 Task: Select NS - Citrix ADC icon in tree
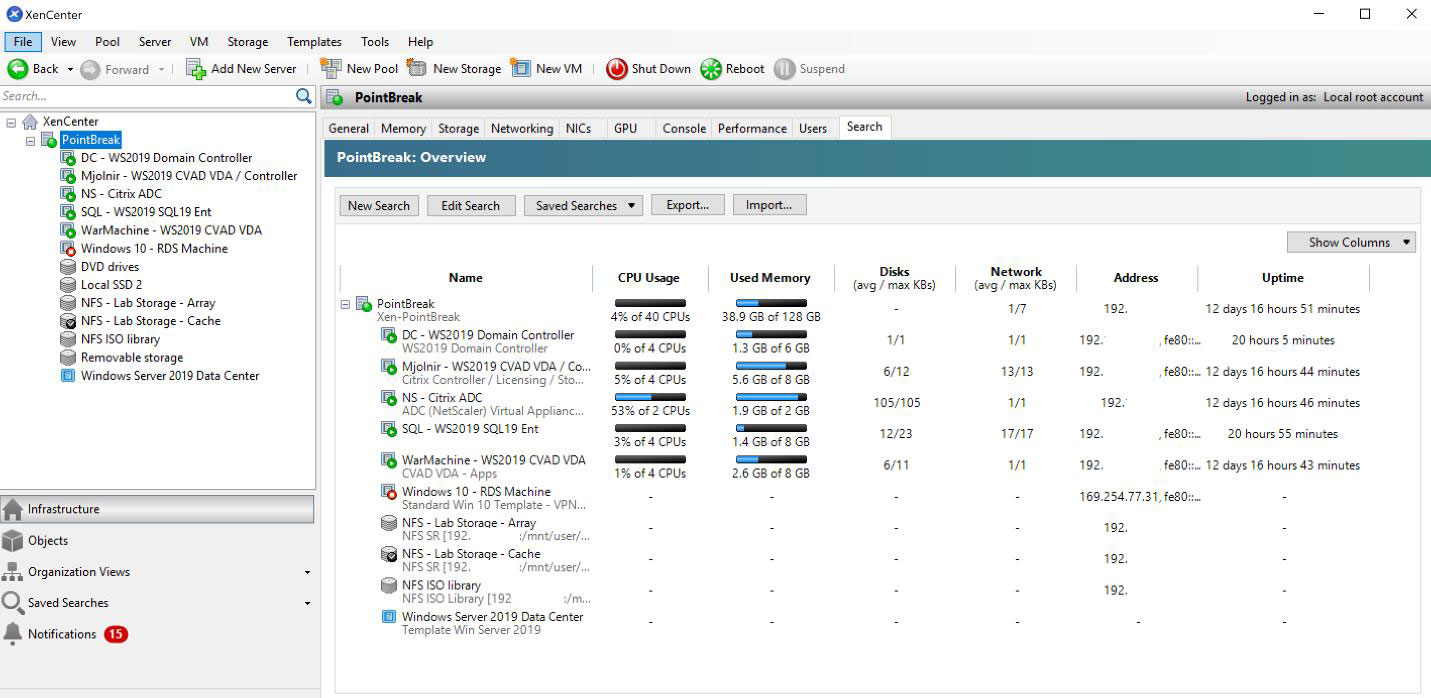68,194
